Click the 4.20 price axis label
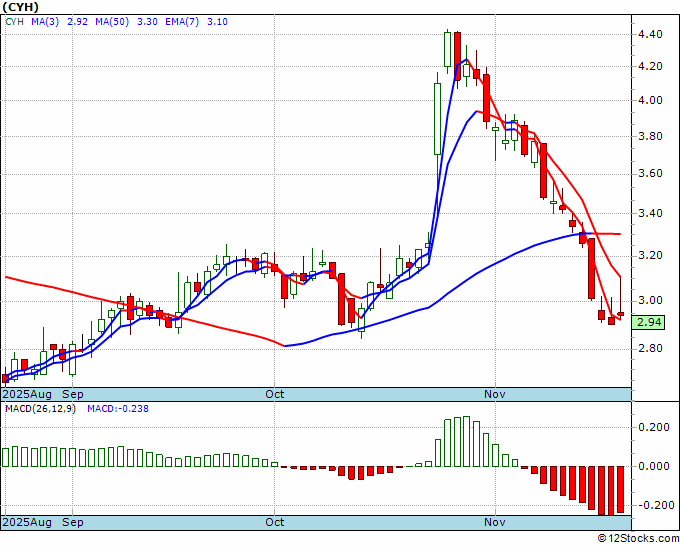 pyautogui.click(x=650, y=66)
